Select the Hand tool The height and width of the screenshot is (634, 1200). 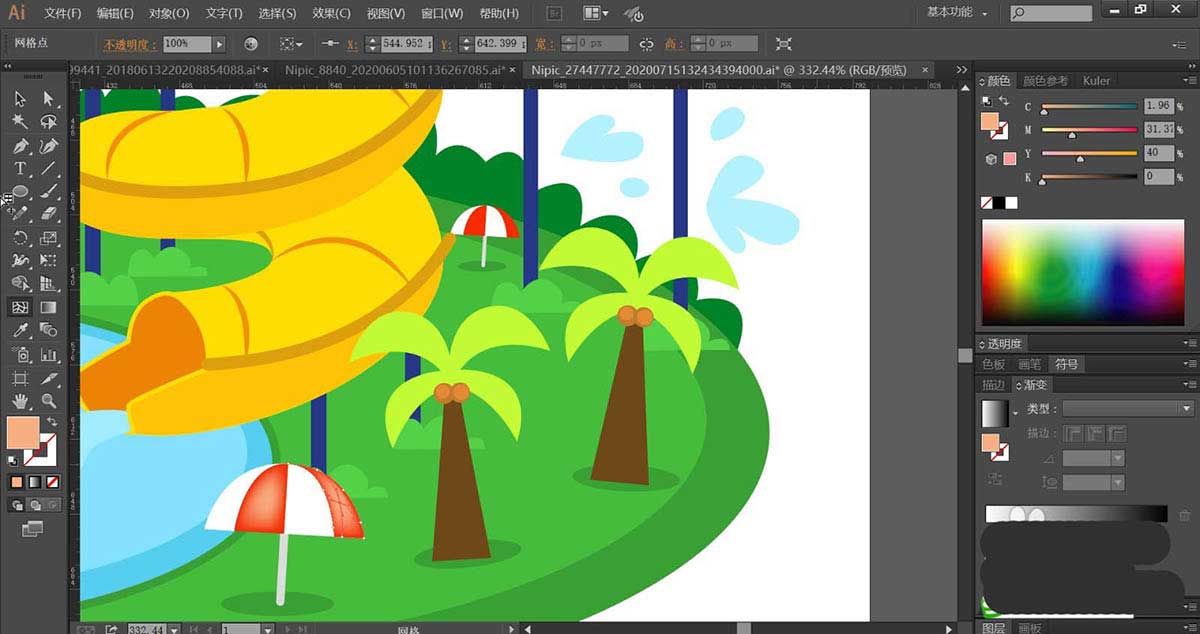click(20, 401)
